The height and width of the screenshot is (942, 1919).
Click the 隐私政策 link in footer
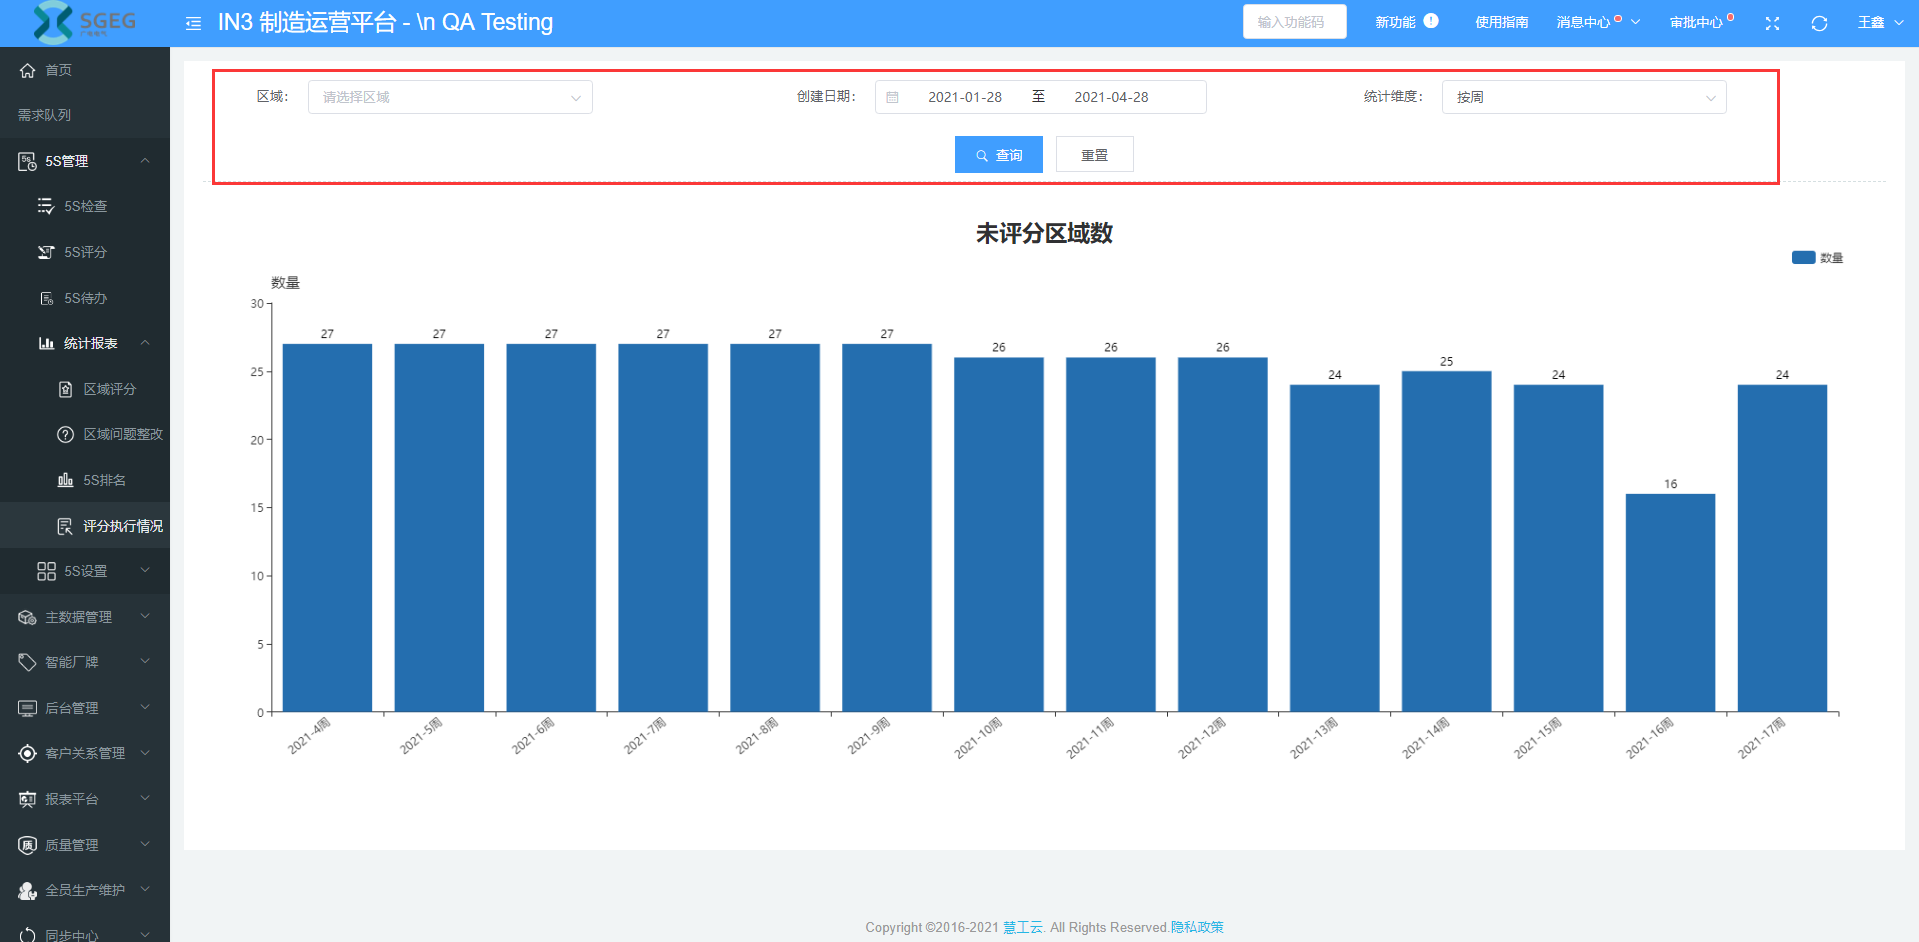(1197, 927)
